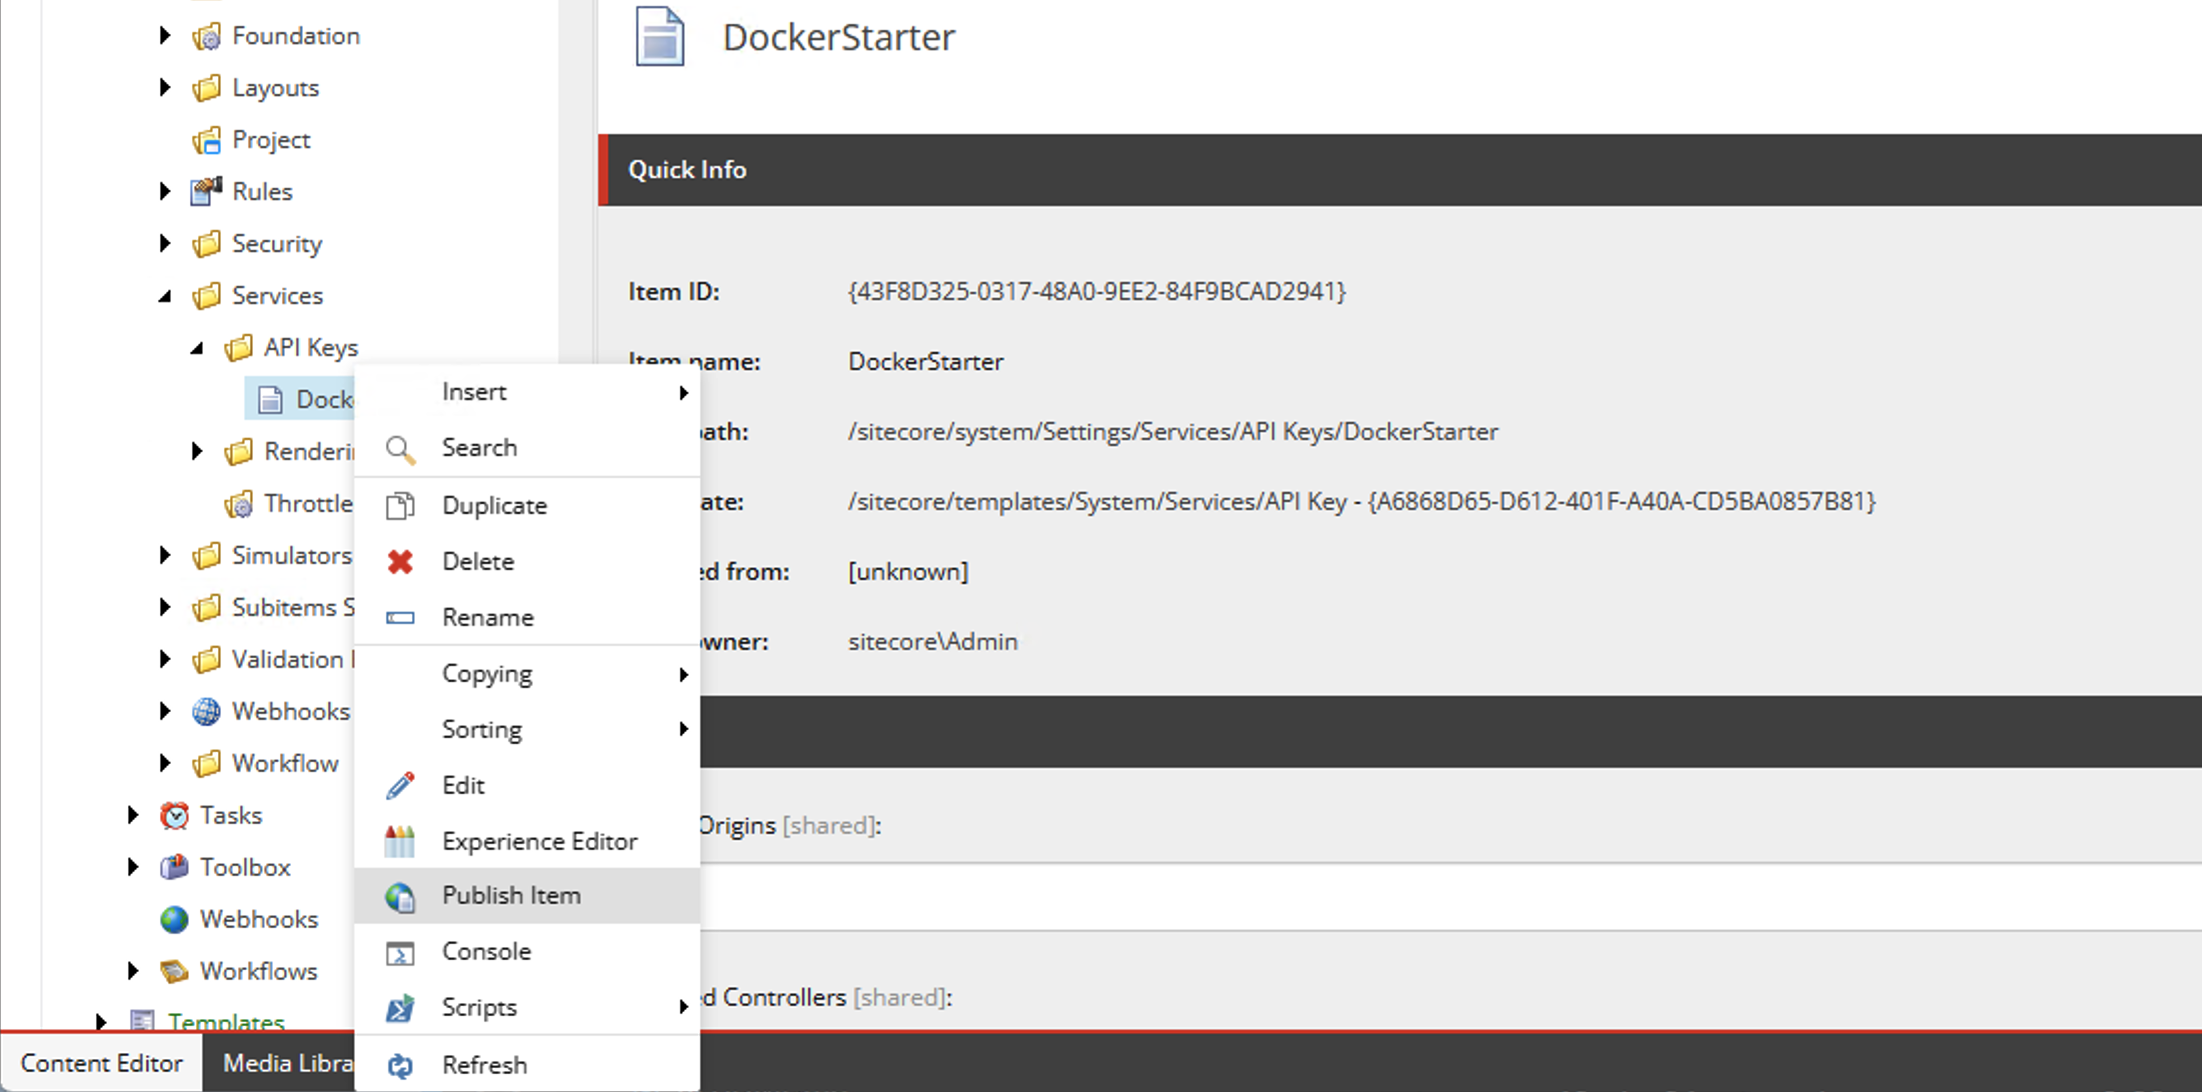Click the Webhooks globe icon under Settings
2202x1092 pixels.
click(x=207, y=712)
